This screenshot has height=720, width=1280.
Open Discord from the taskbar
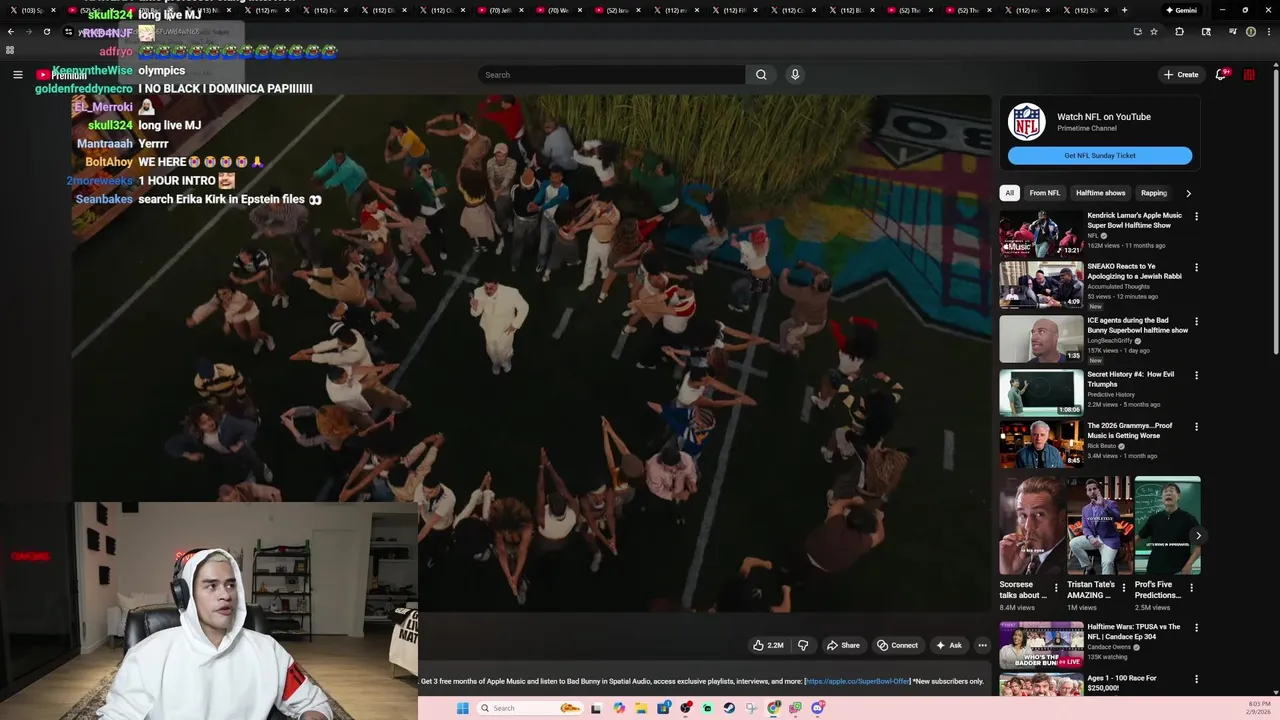[x=818, y=708]
